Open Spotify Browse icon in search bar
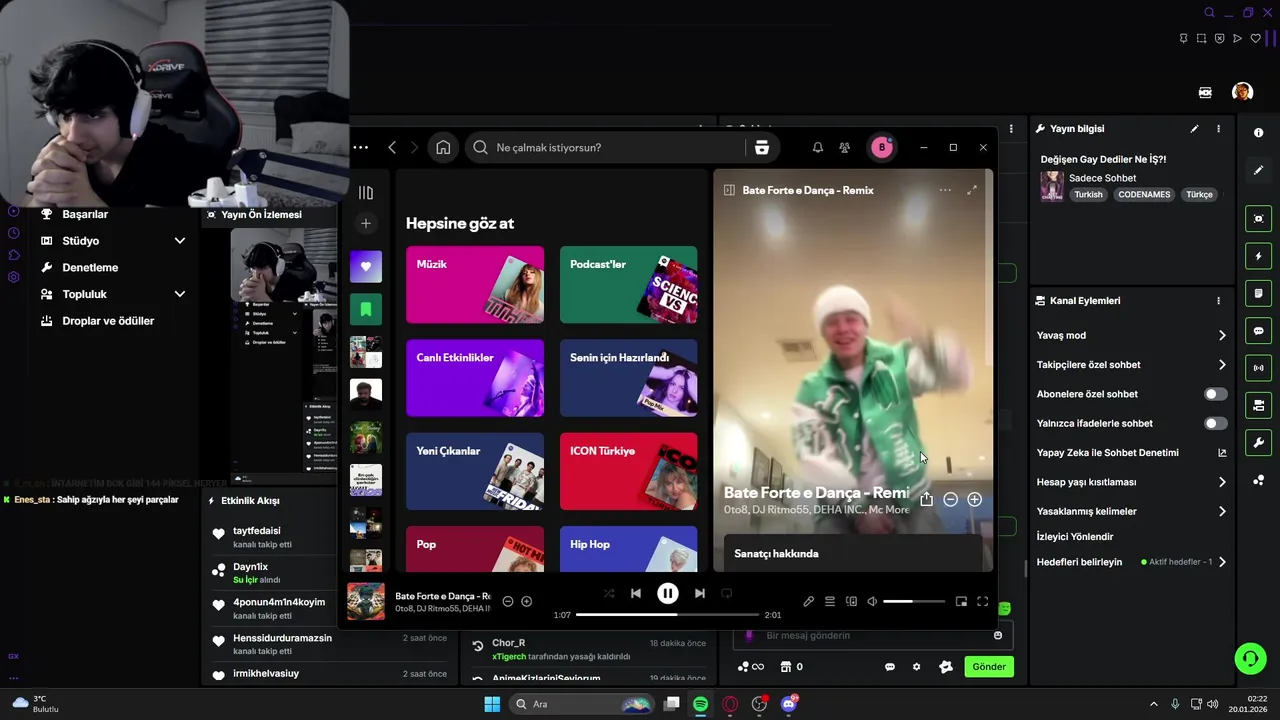This screenshot has height=720, width=1280. click(x=762, y=148)
